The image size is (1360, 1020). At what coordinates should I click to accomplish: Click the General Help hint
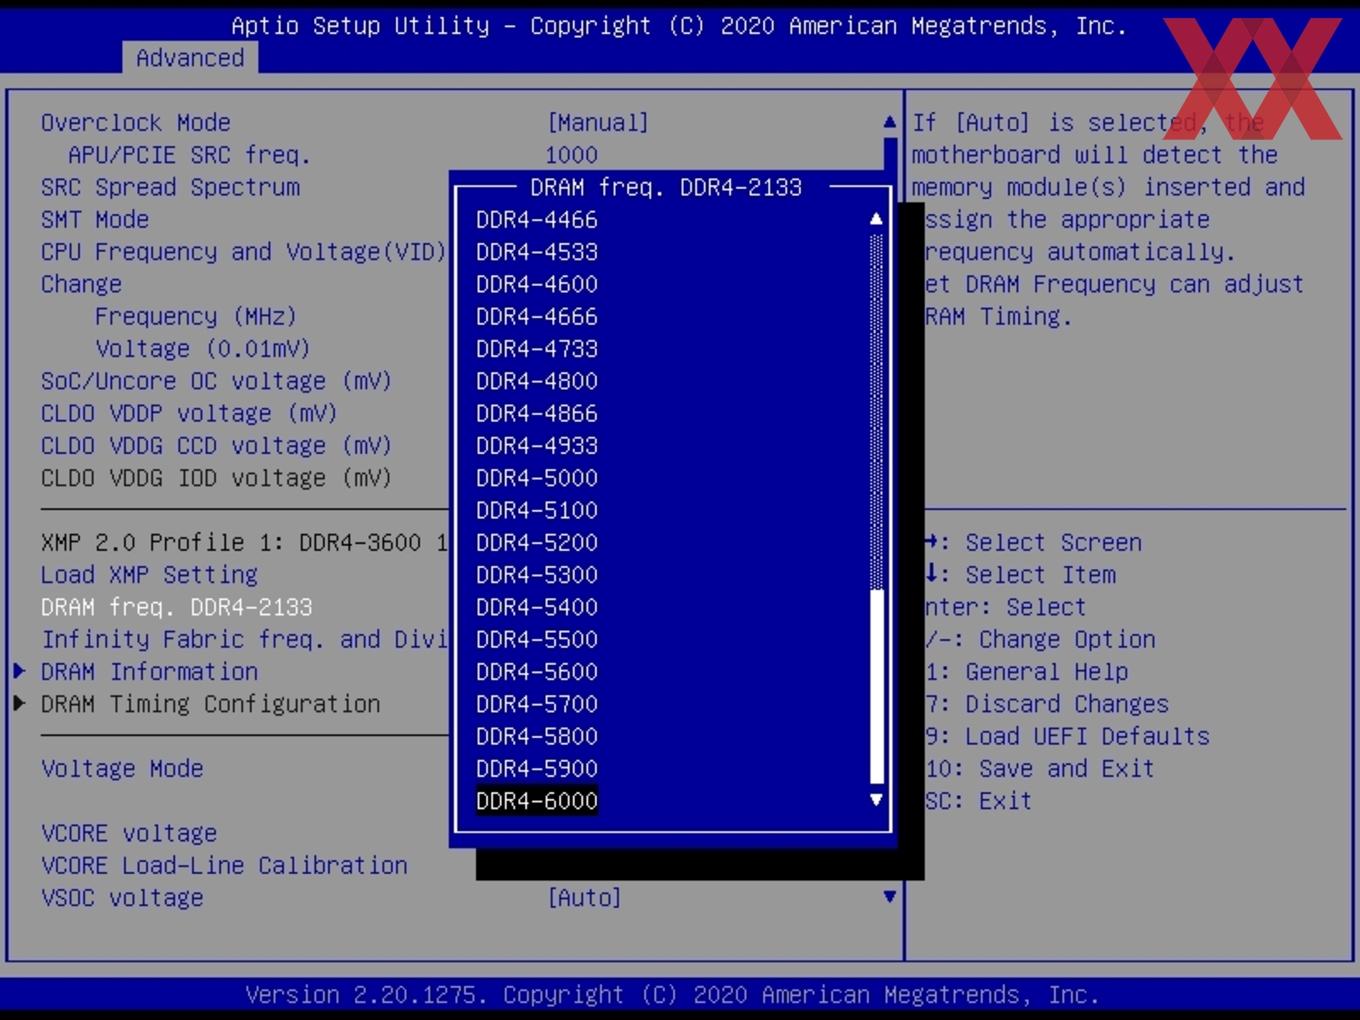click(x=1027, y=672)
